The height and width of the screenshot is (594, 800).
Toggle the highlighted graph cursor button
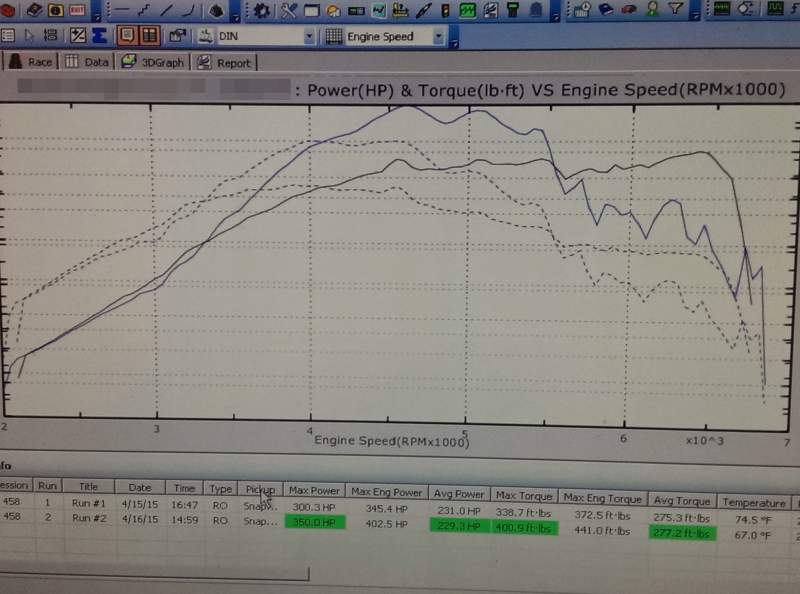tap(127, 36)
